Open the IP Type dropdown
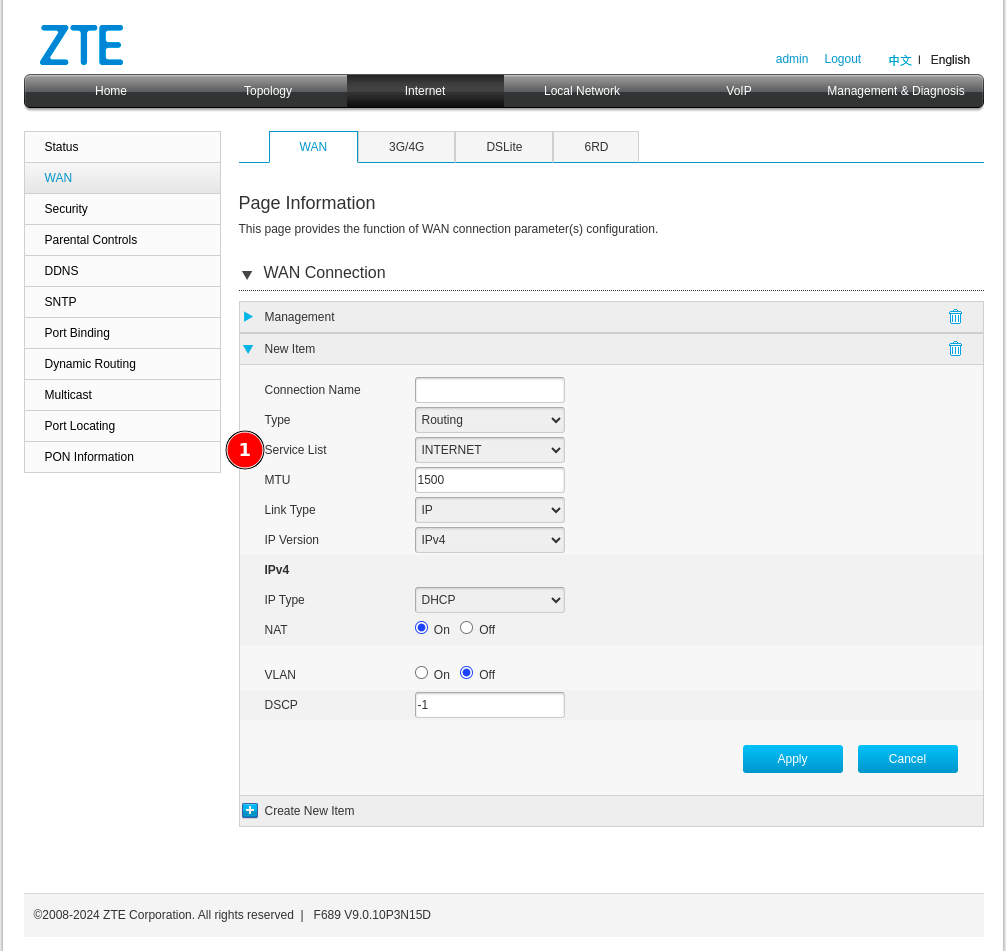This screenshot has height=951, width=1006. tap(489, 600)
